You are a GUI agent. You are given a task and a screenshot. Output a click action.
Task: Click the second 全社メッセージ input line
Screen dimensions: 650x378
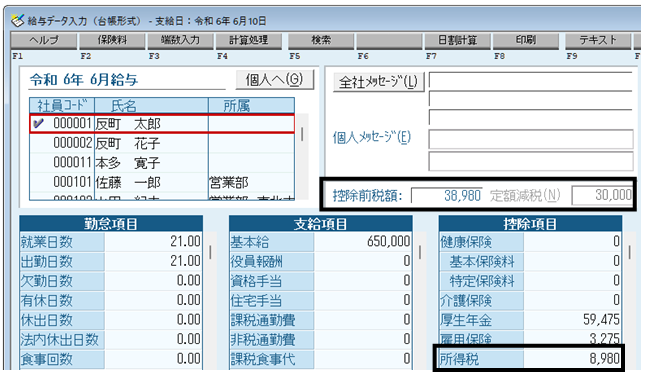tap(531, 99)
